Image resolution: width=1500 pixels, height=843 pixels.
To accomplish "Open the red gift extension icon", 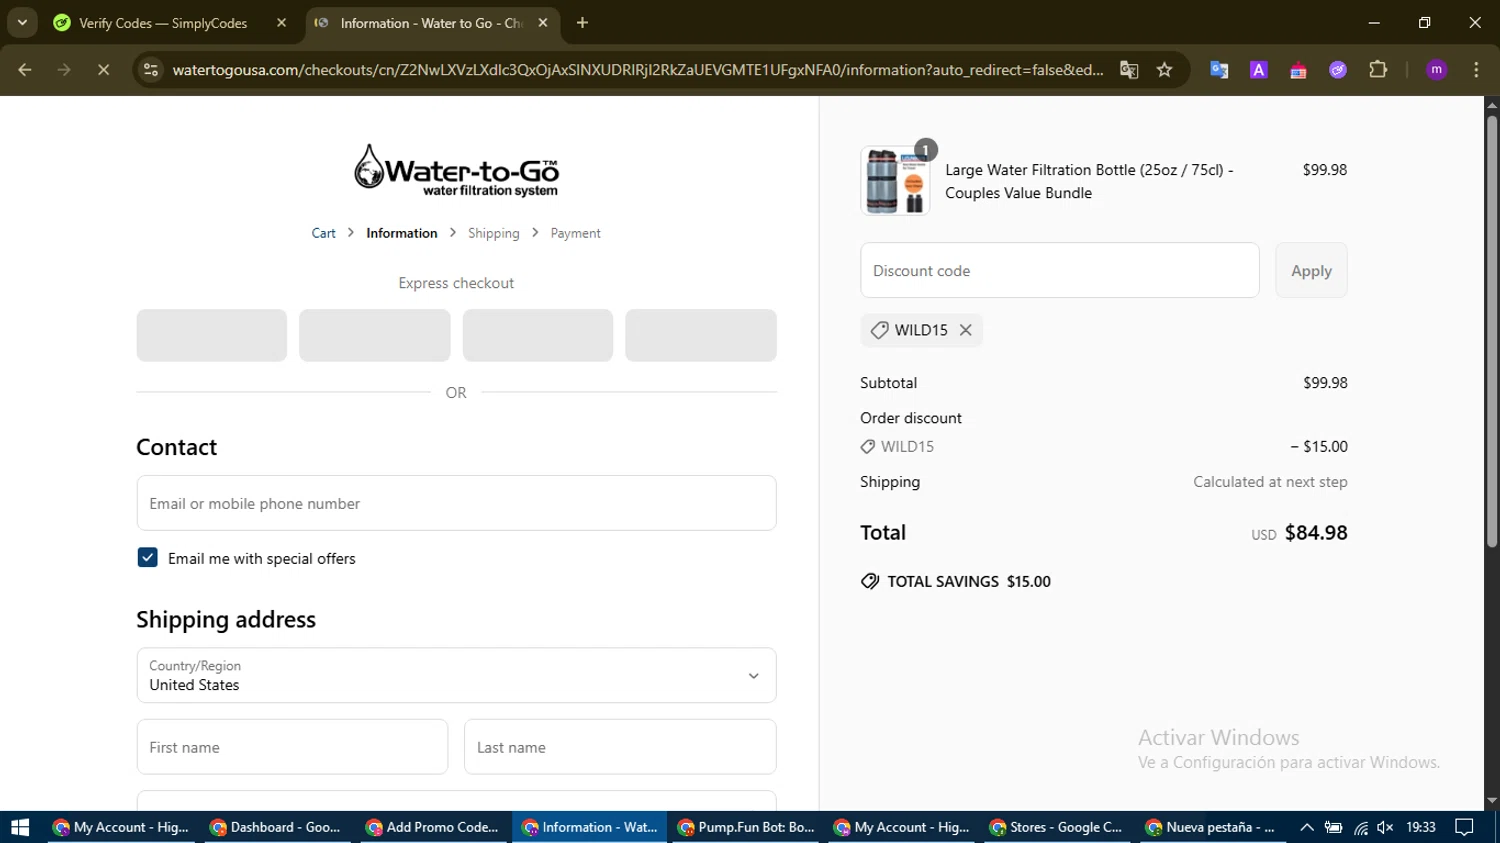I will click(1298, 70).
